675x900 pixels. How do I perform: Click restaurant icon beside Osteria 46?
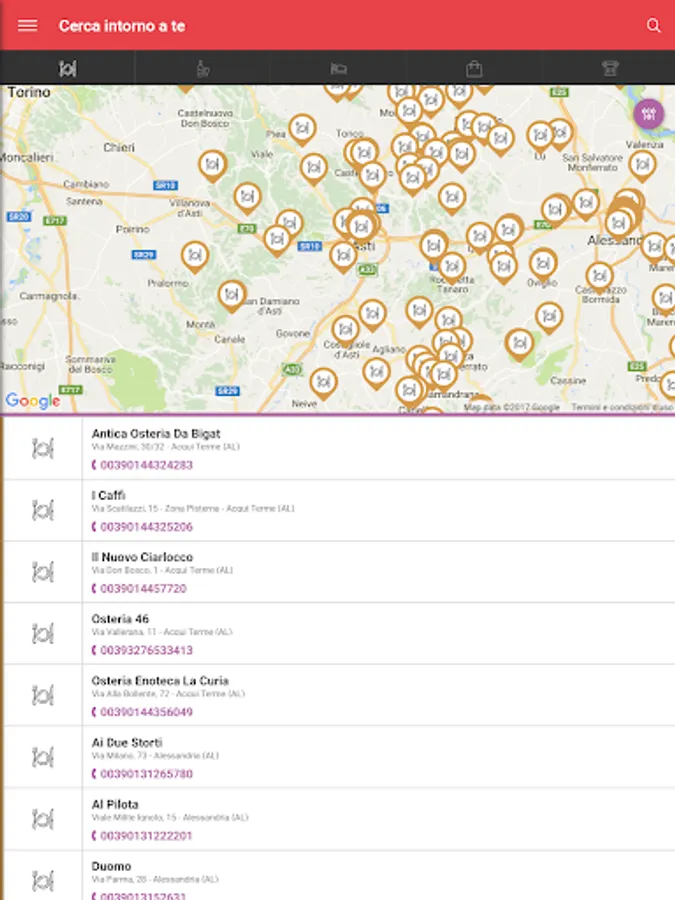click(42, 634)
